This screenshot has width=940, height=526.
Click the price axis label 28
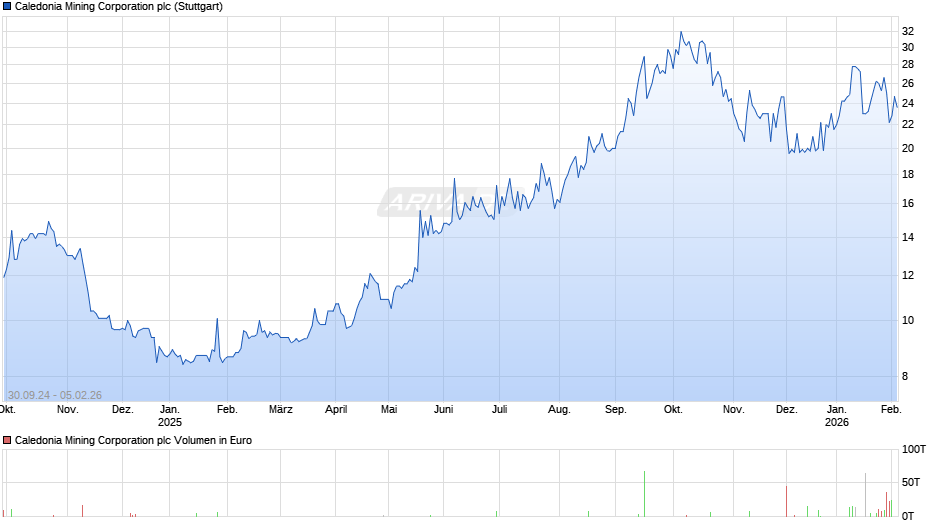(x=908, y=64)
